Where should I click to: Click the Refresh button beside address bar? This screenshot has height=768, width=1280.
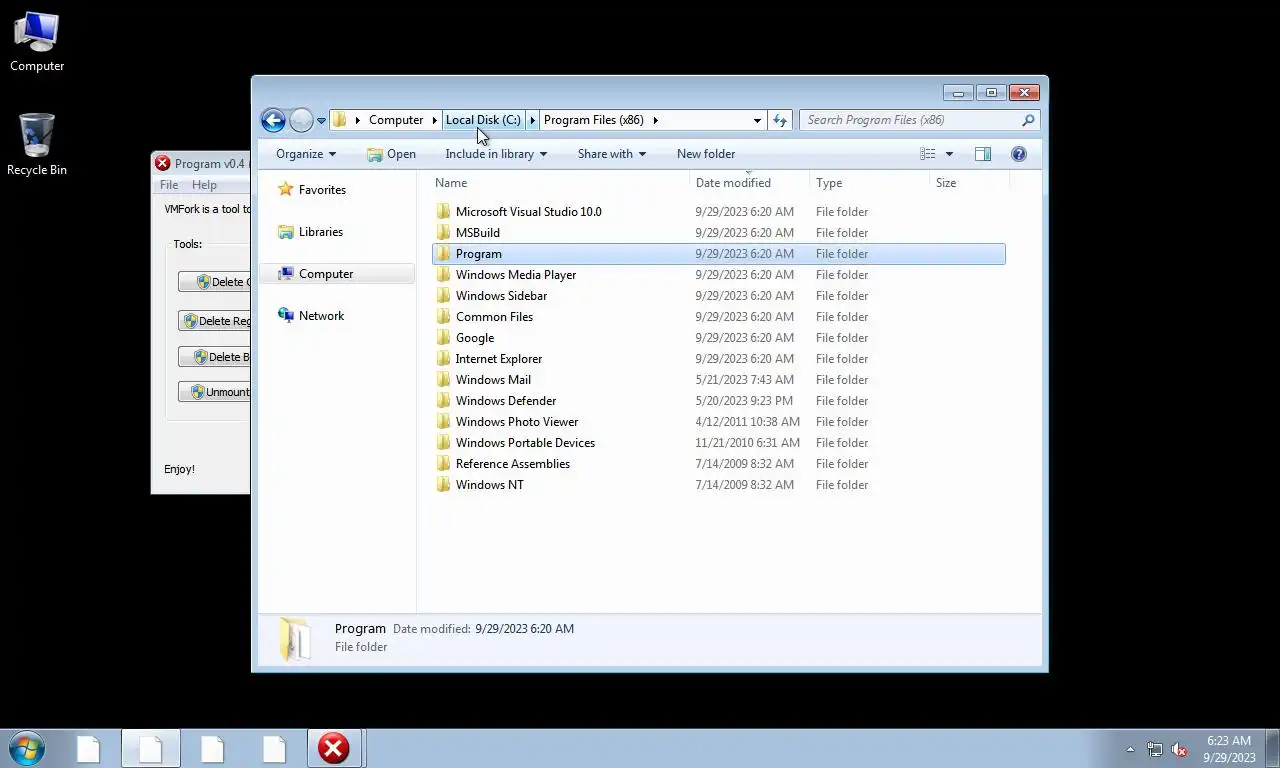point(780,120)
